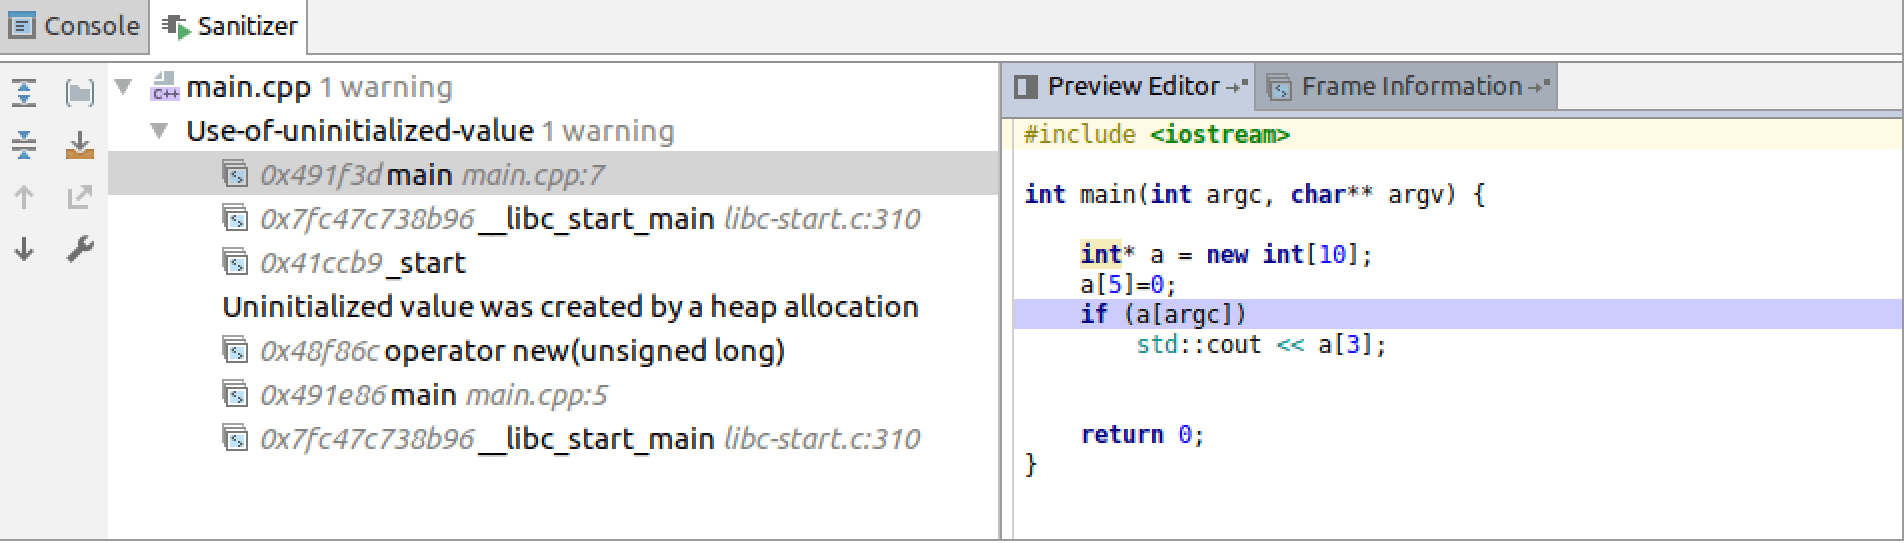Click the import/download icon in the toolbar

click(80, 145)
